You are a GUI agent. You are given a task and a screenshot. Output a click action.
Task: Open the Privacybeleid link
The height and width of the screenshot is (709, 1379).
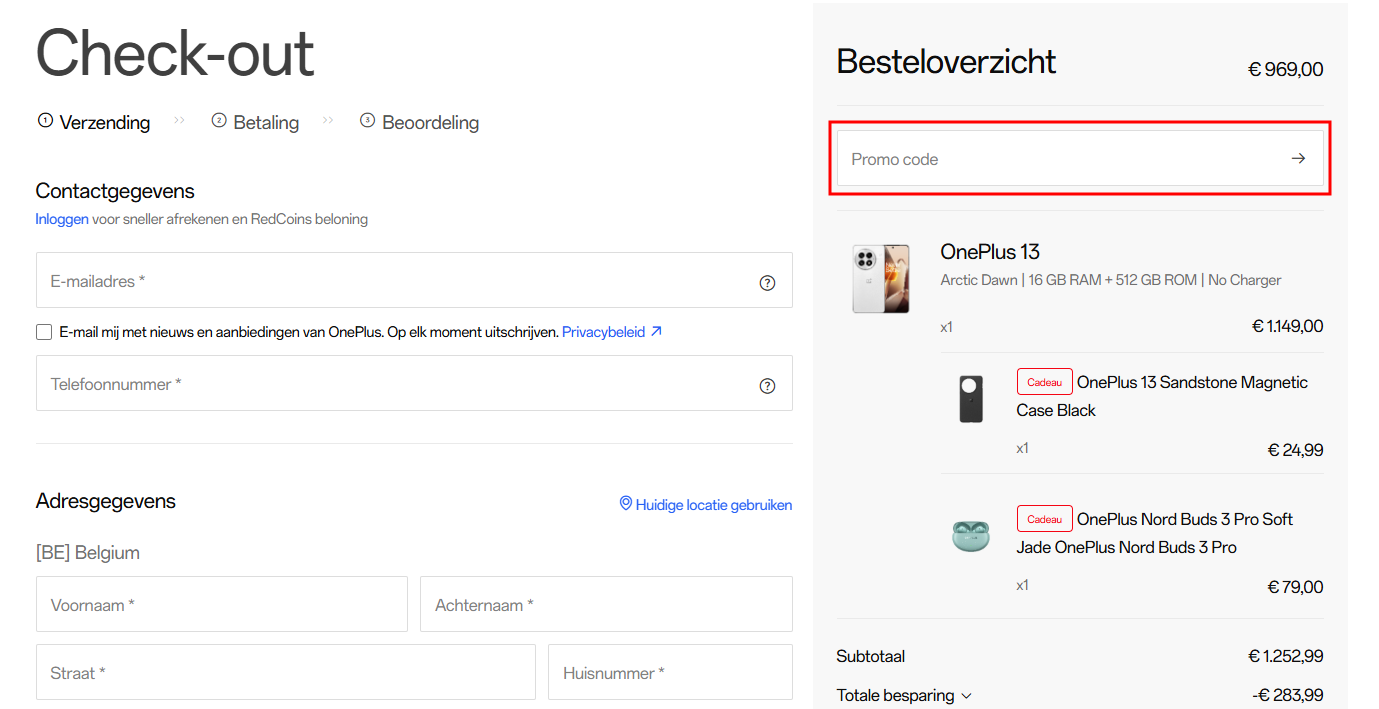coord(603,332)
